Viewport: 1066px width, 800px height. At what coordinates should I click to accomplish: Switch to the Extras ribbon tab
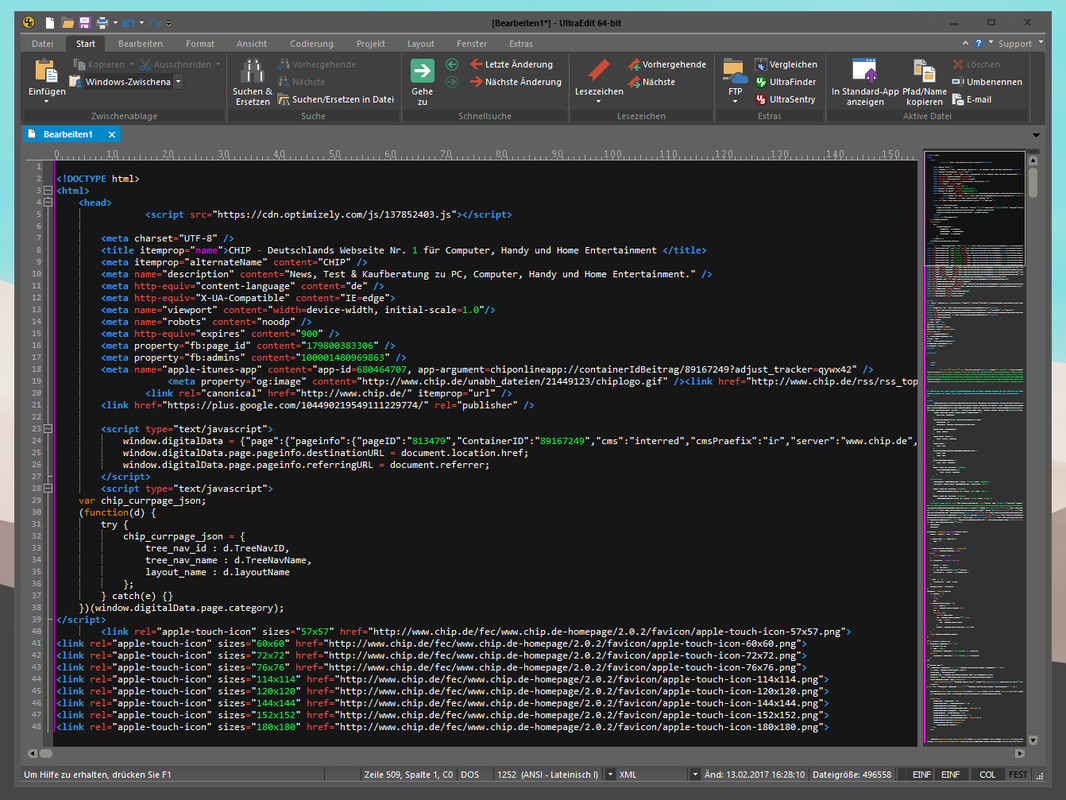521,44
